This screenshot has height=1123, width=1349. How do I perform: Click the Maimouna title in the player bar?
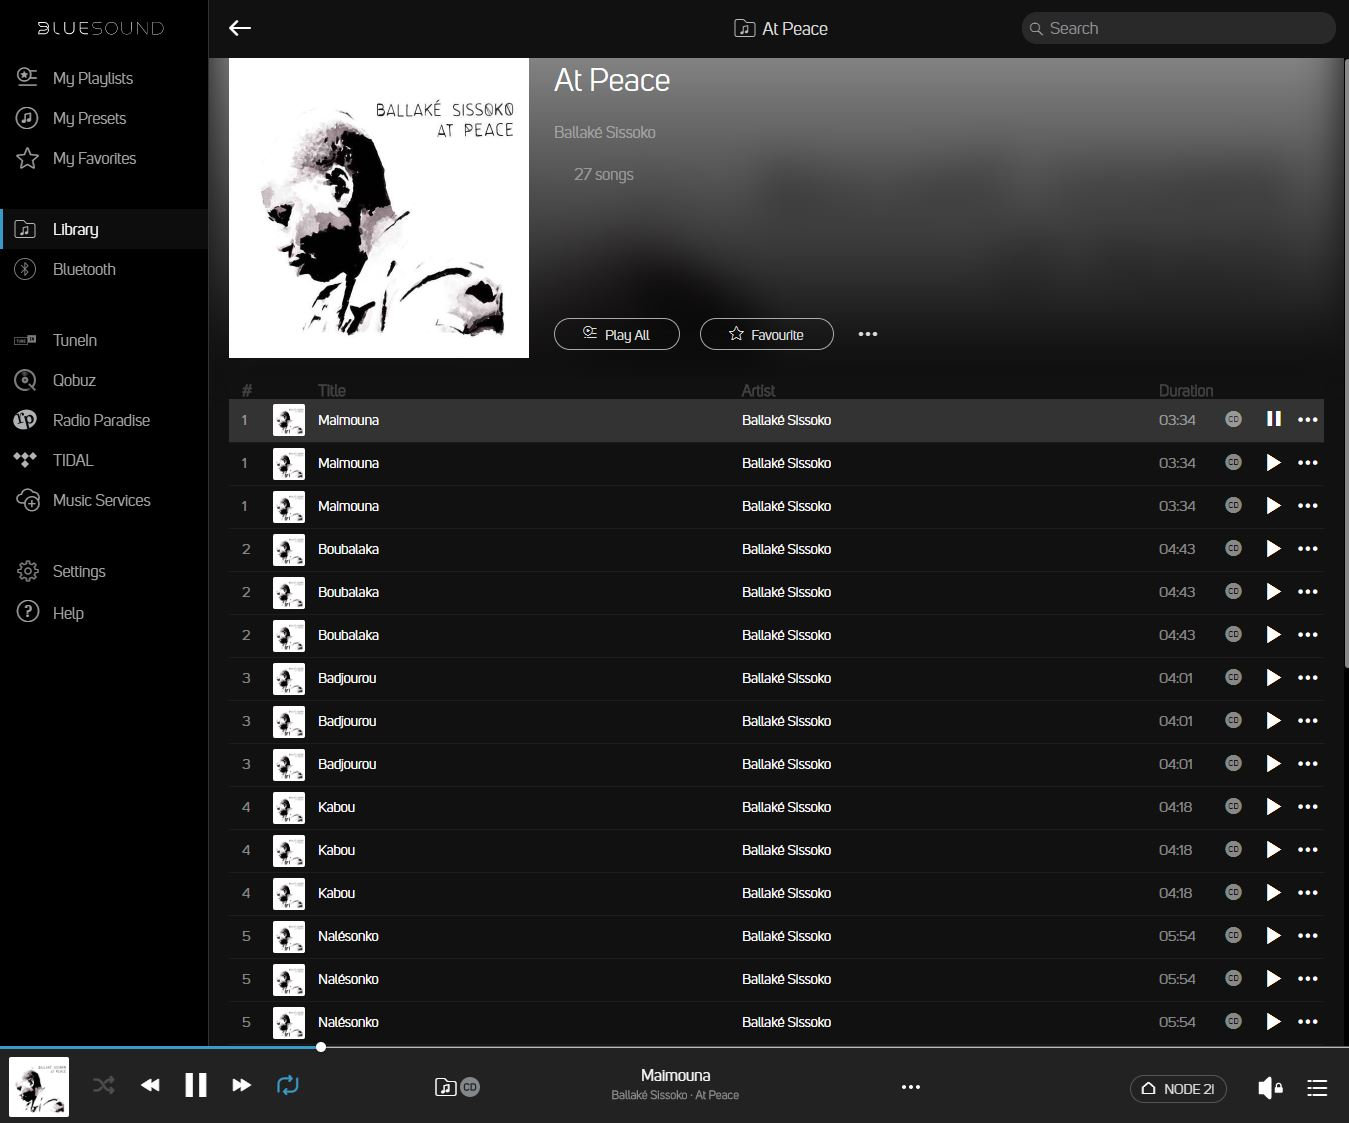[675, 1075]
